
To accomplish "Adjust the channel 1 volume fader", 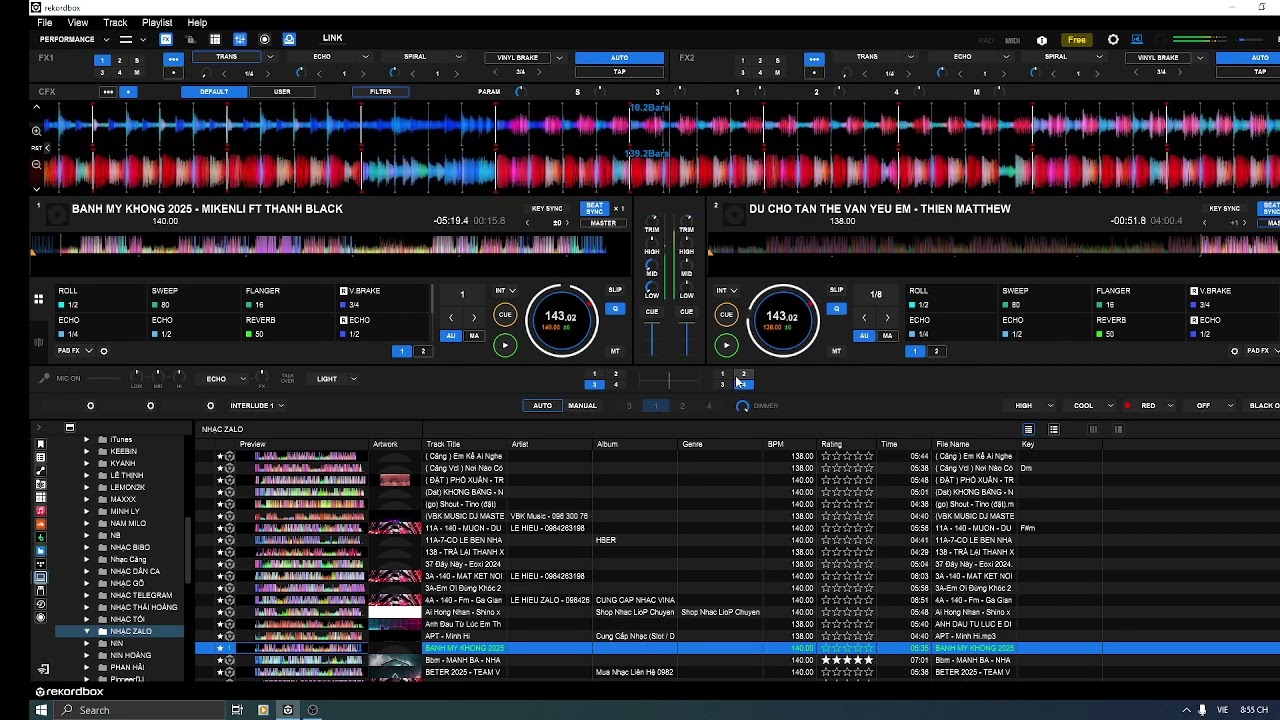I will click(x=652, y=339).
